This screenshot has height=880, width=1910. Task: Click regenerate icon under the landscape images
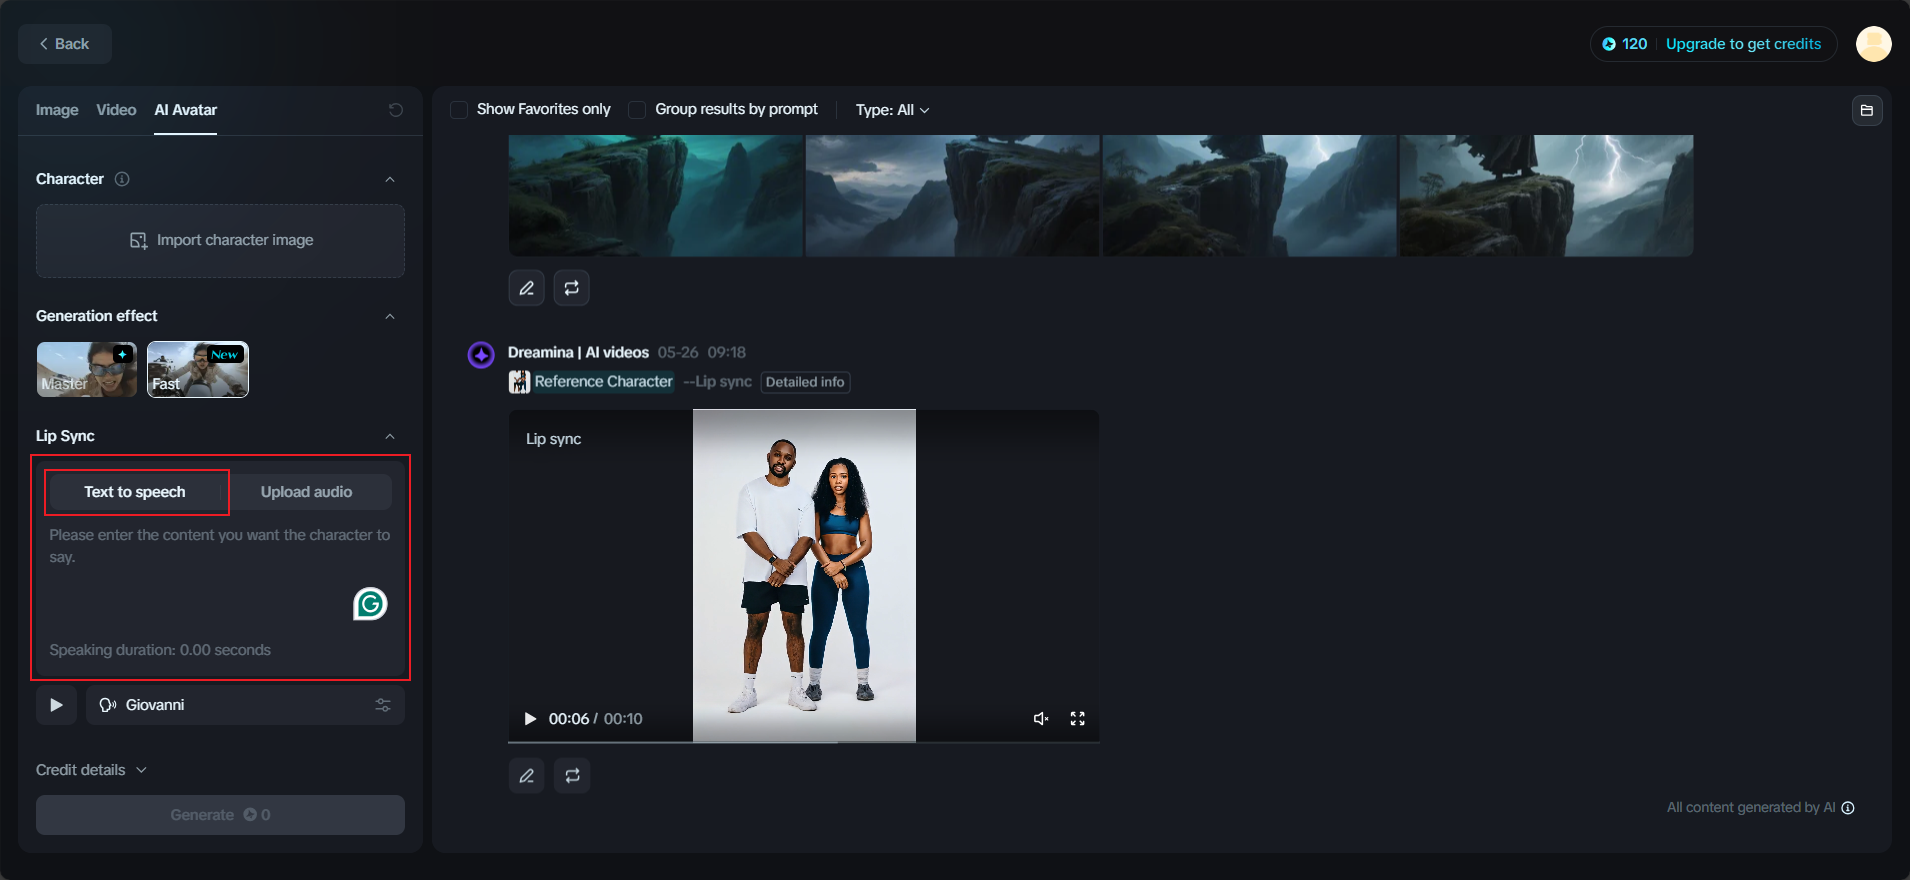point(572,288)
